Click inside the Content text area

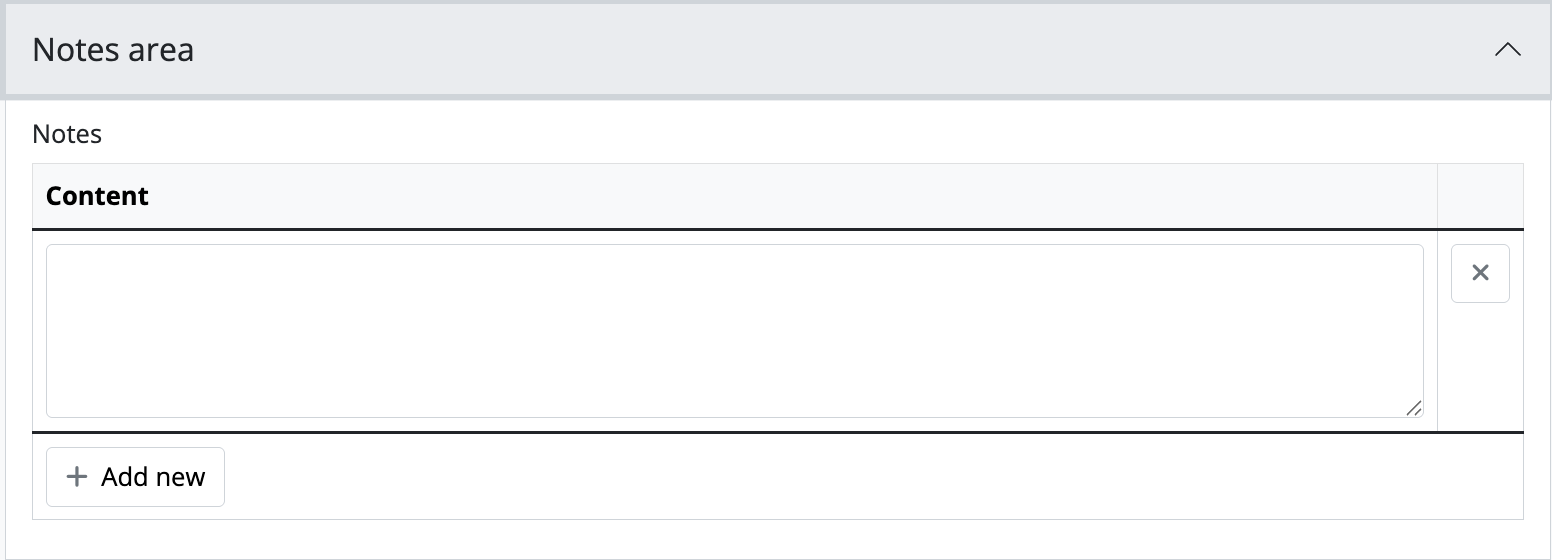pos(734,331)
